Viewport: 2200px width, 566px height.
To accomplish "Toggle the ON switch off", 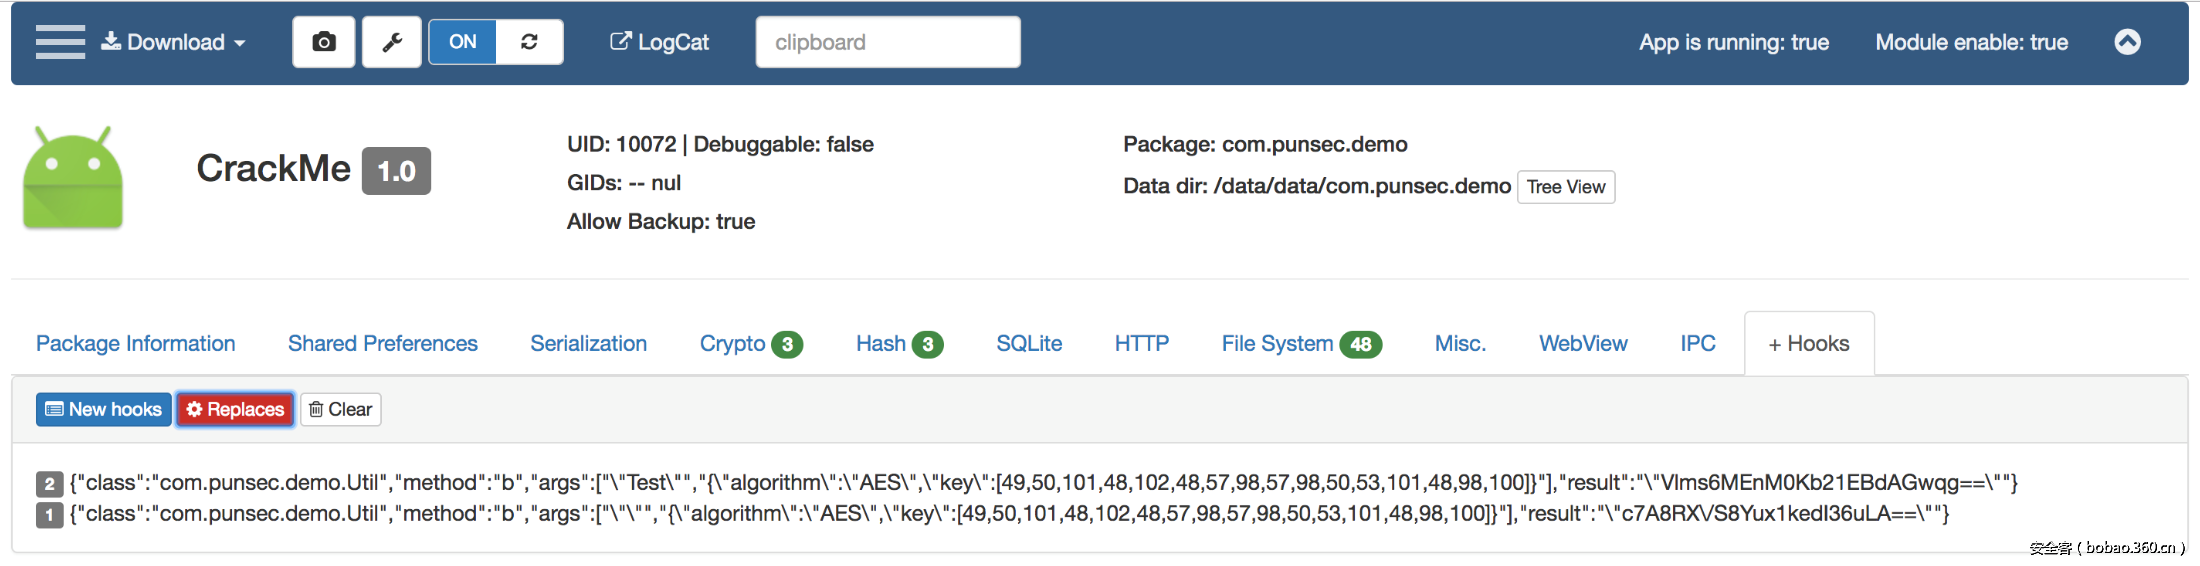I will [463, 42].
